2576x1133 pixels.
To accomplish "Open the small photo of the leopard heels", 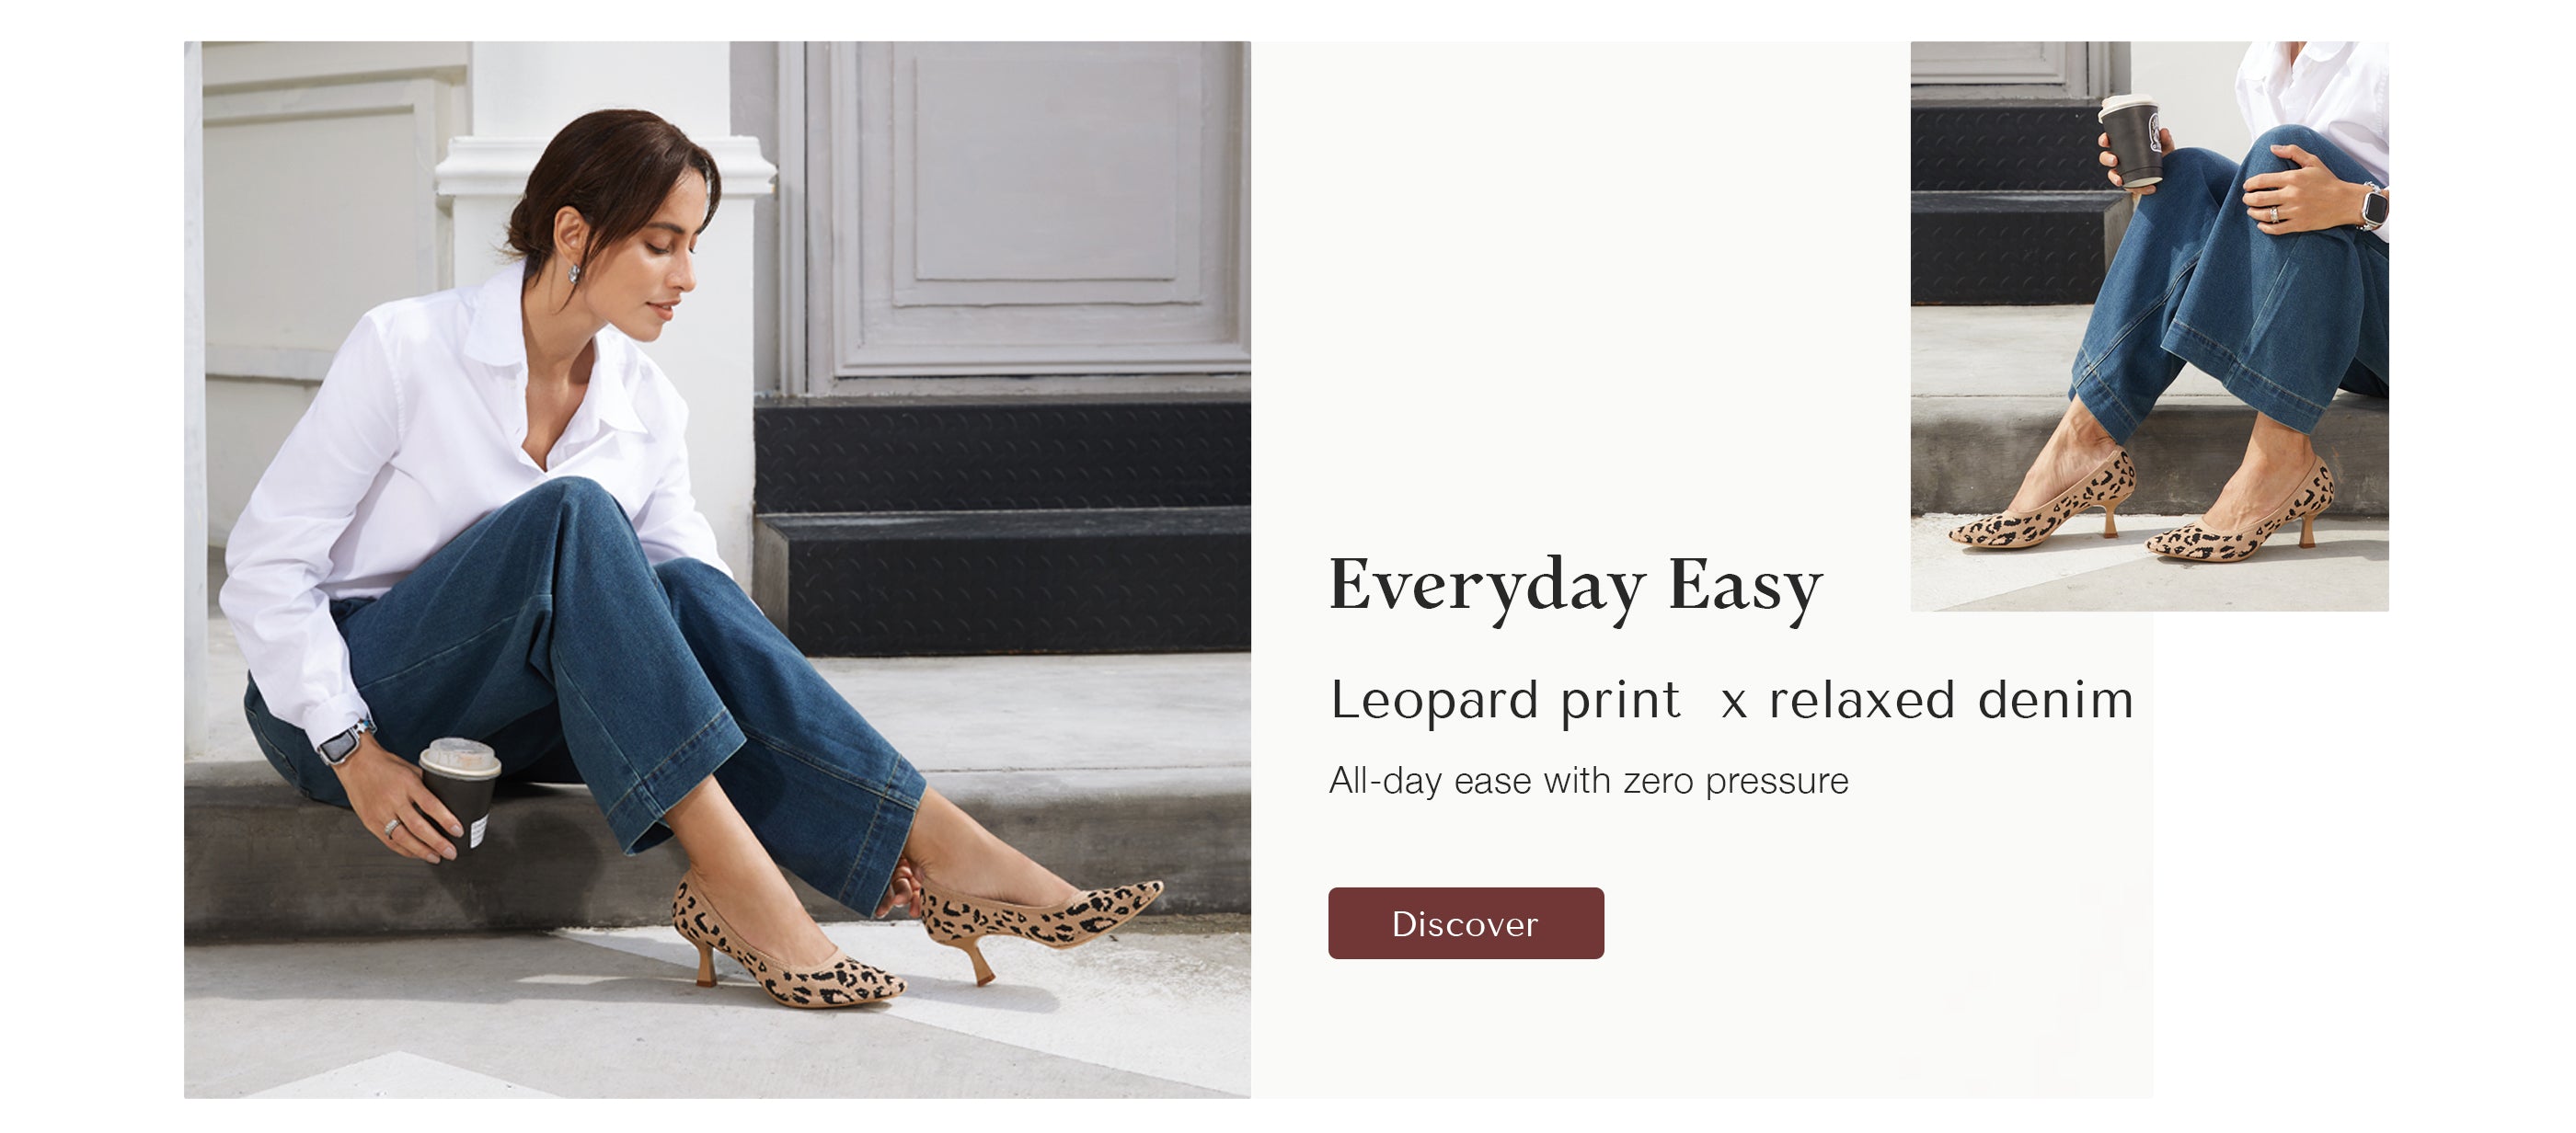I will pos(2149,326).
